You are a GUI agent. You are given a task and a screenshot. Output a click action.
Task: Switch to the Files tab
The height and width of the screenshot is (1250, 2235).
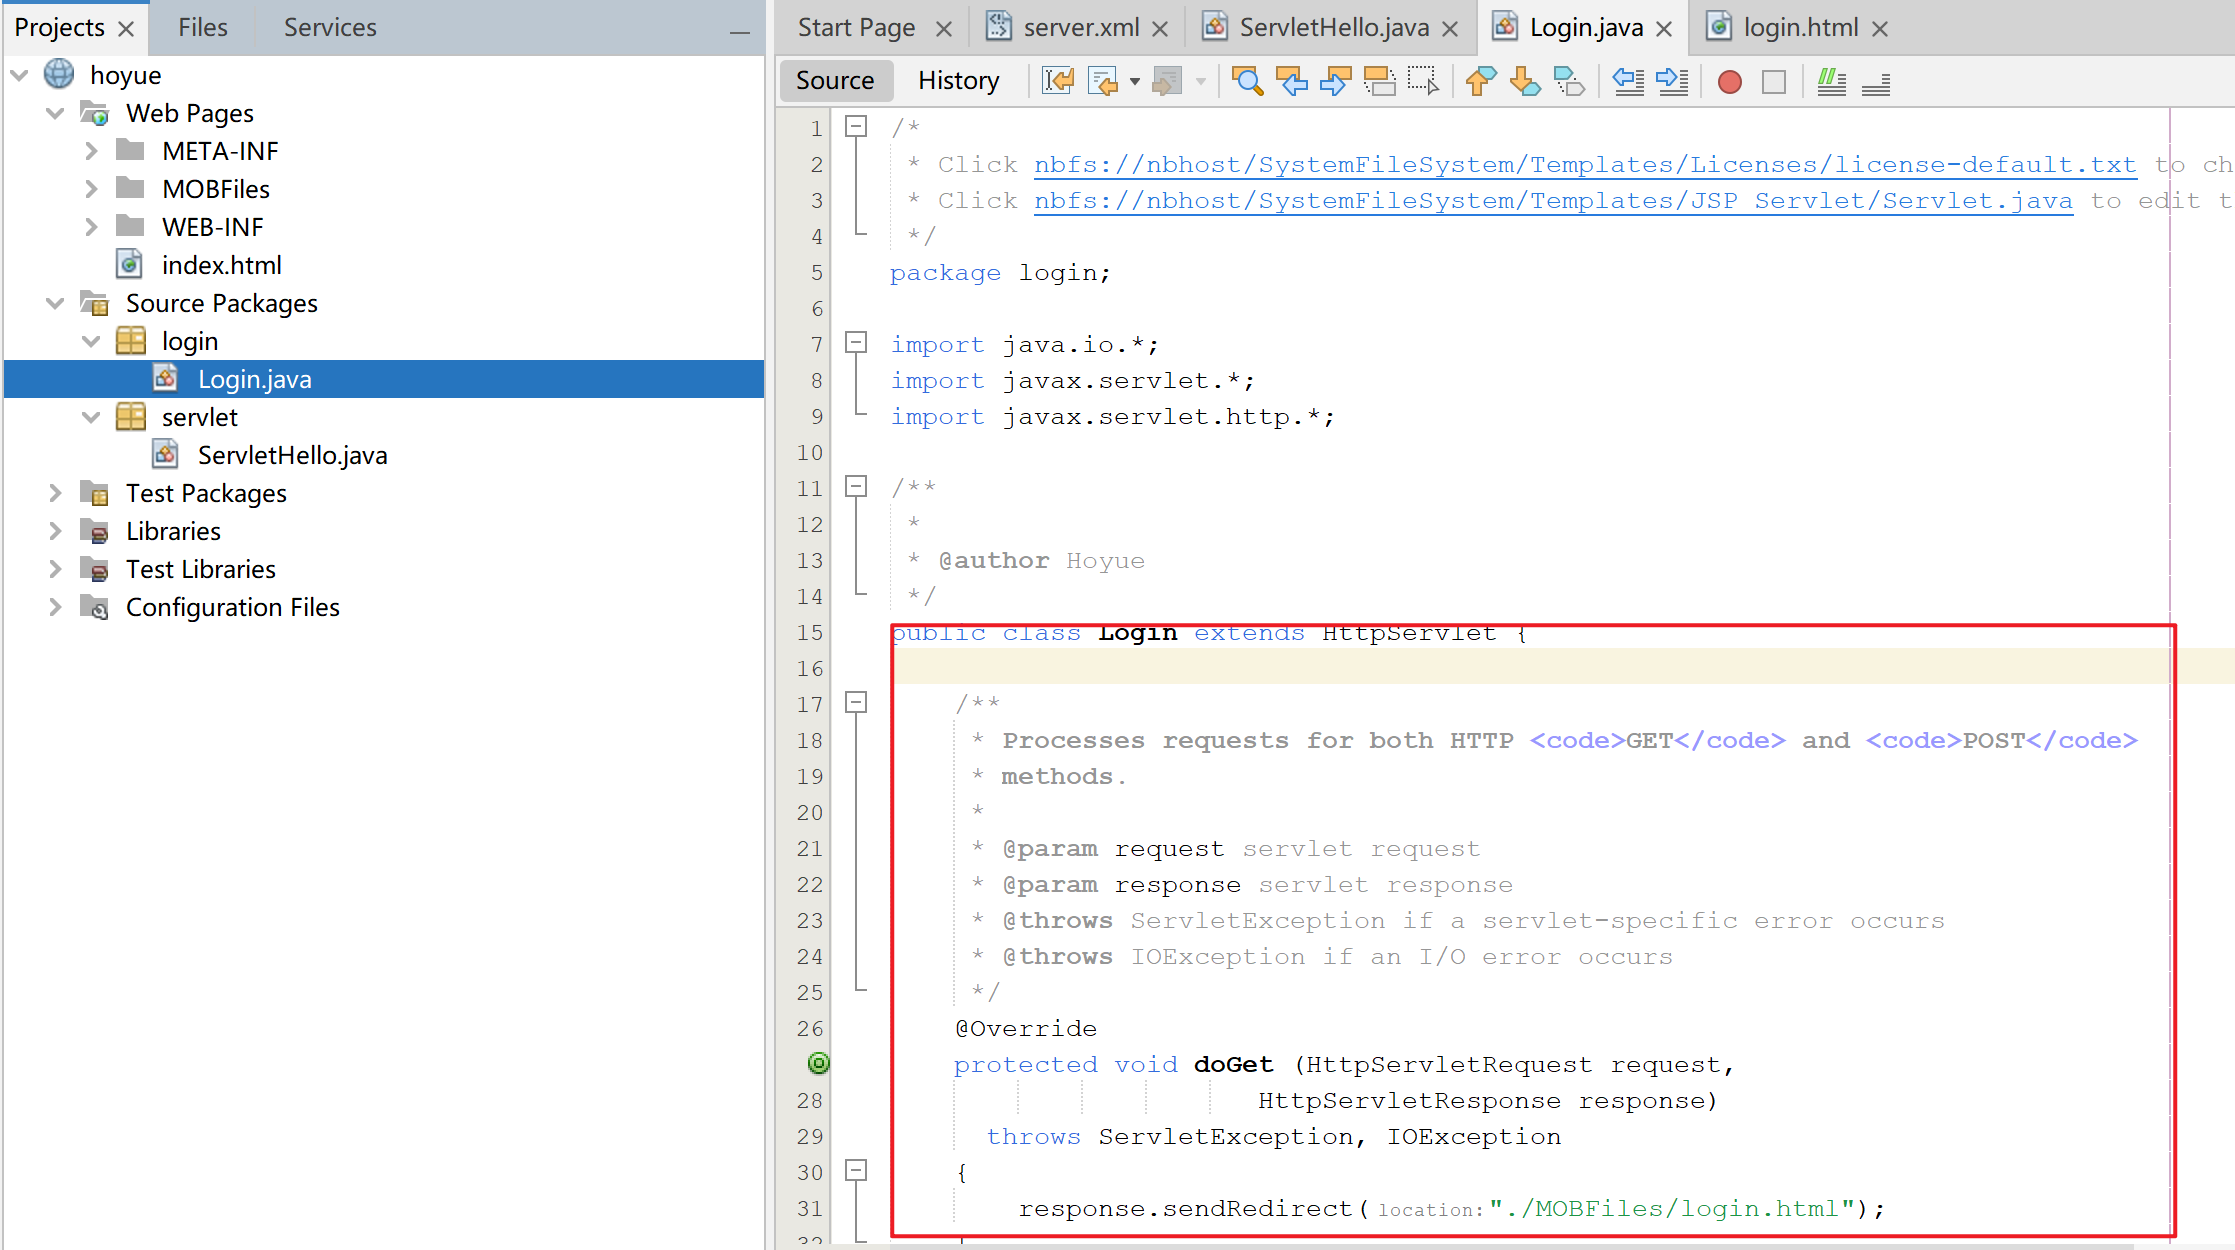click(x=203, y=28)
